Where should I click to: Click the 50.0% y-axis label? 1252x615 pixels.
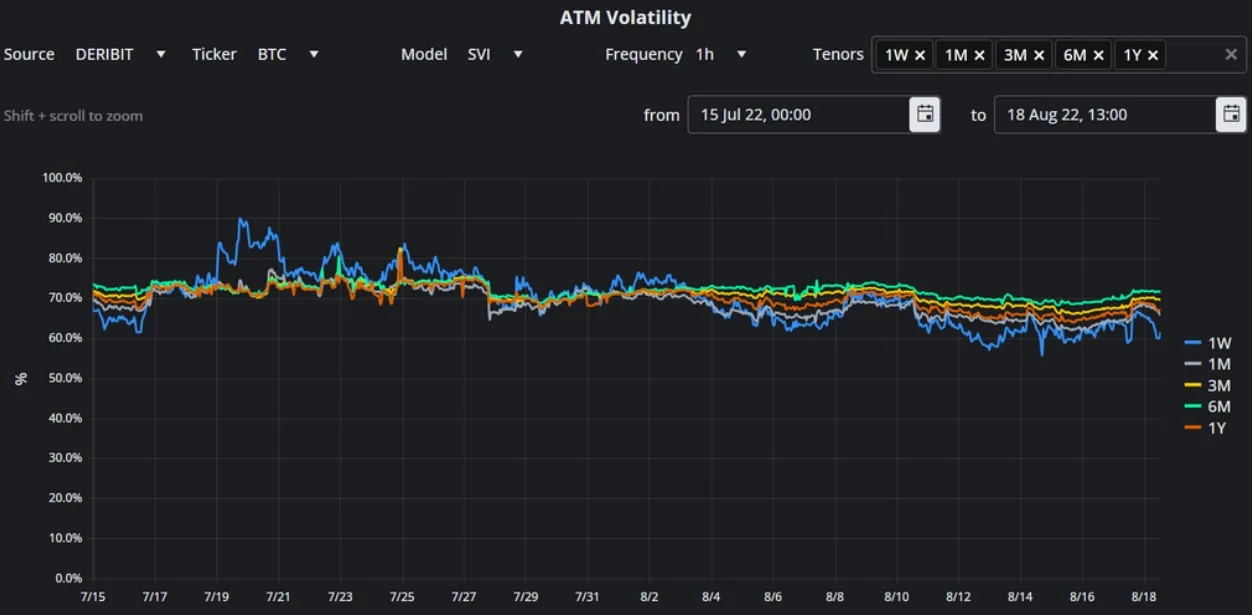[65, 378]
